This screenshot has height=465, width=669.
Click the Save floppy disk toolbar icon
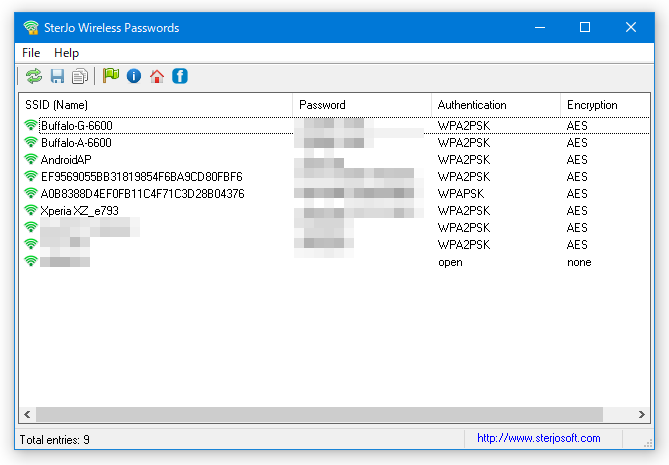57,76
